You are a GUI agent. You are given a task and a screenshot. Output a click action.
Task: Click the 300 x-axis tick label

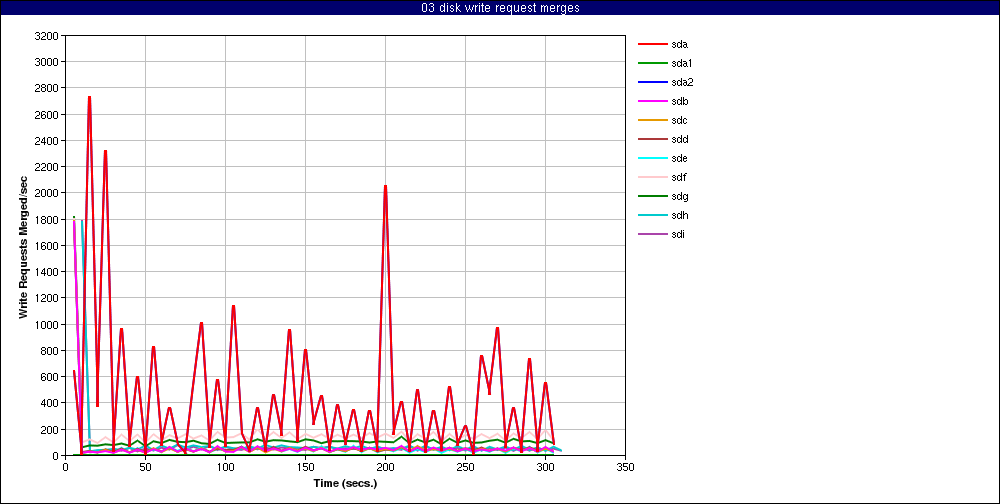(545, 467)
